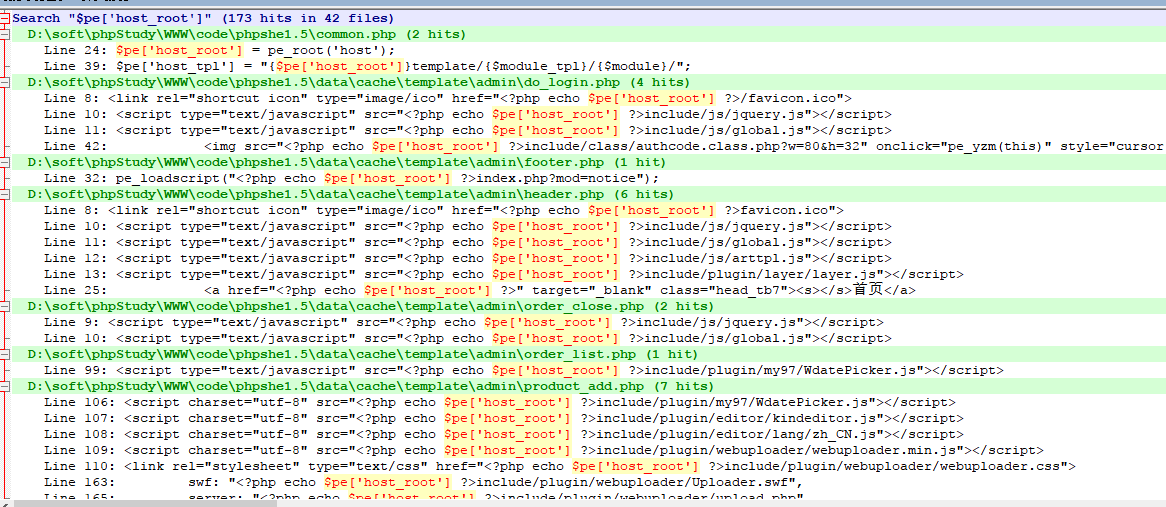
Task: Collapse product_add.php file result group
Action: 5,387
